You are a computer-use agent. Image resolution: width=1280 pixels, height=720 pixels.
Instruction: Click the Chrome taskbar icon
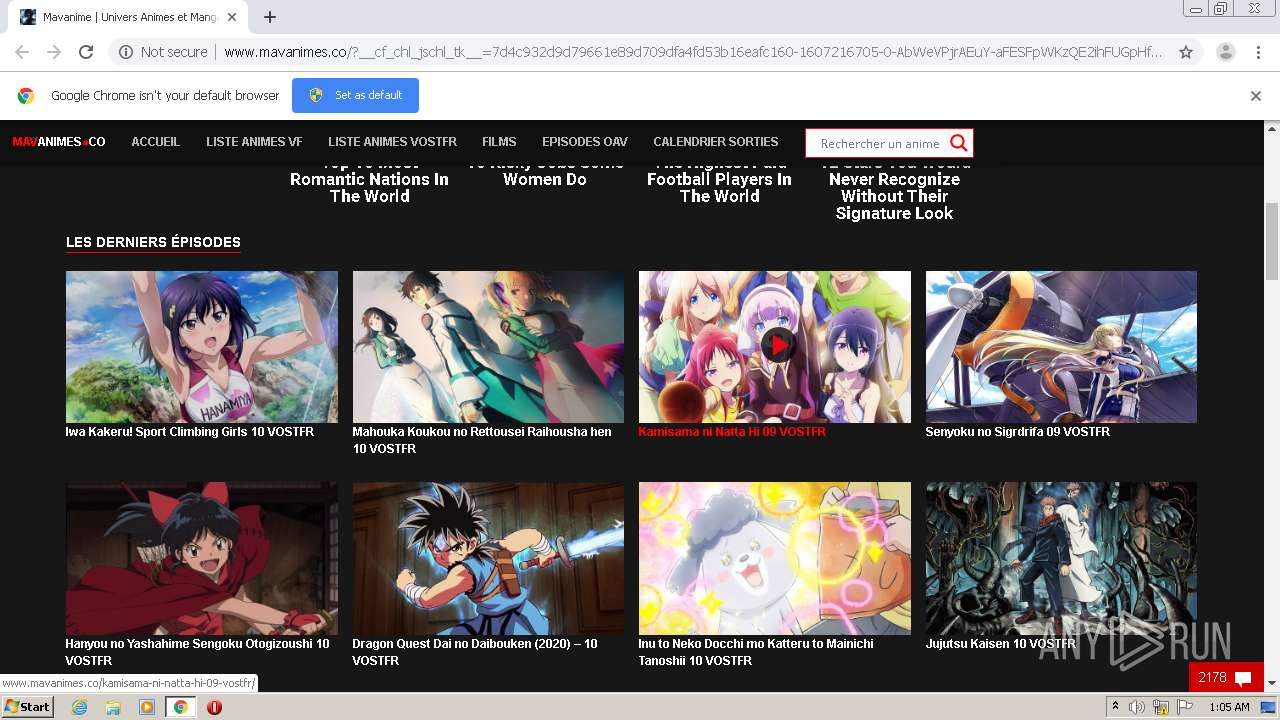coord(181,707)
